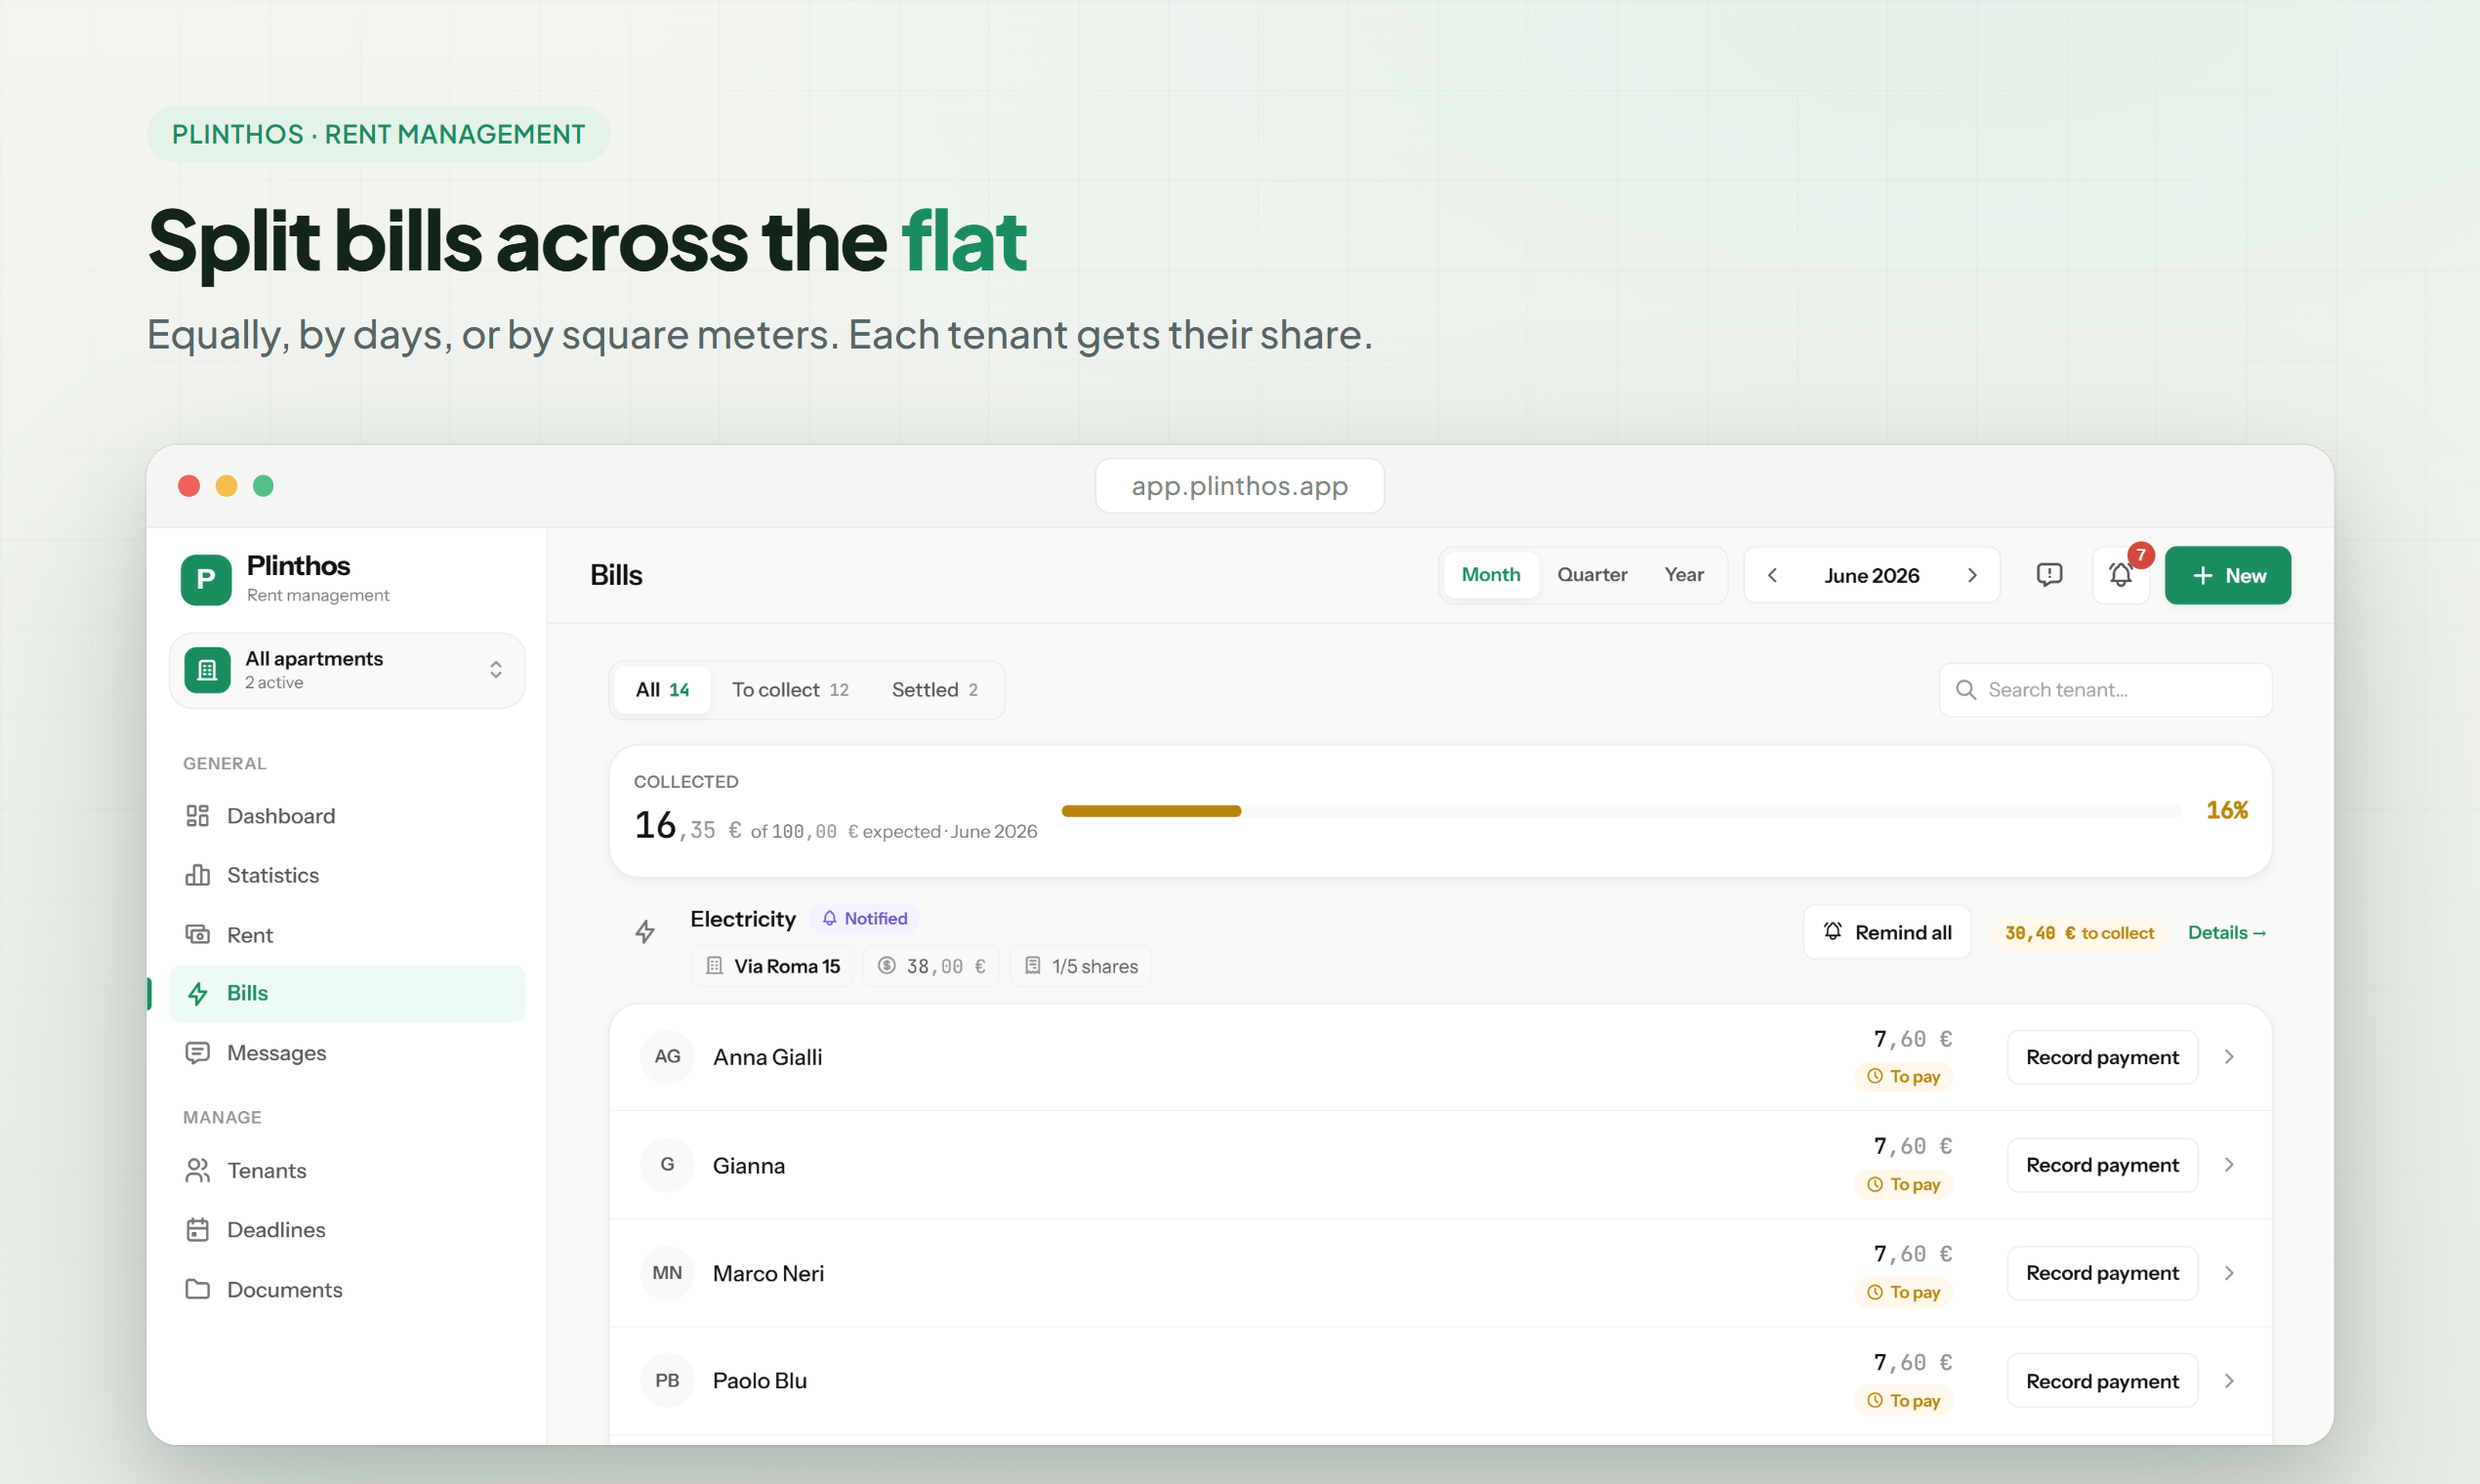Record payment for Marco Neri
2480x1484 pixels.
[x=2102, y=1273]
